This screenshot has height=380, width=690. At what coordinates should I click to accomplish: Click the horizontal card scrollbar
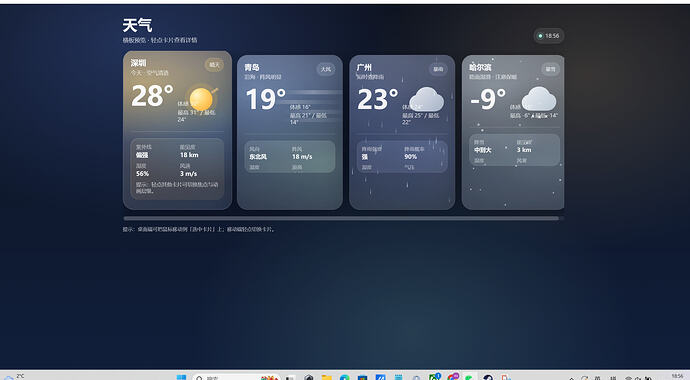[341, 218]
